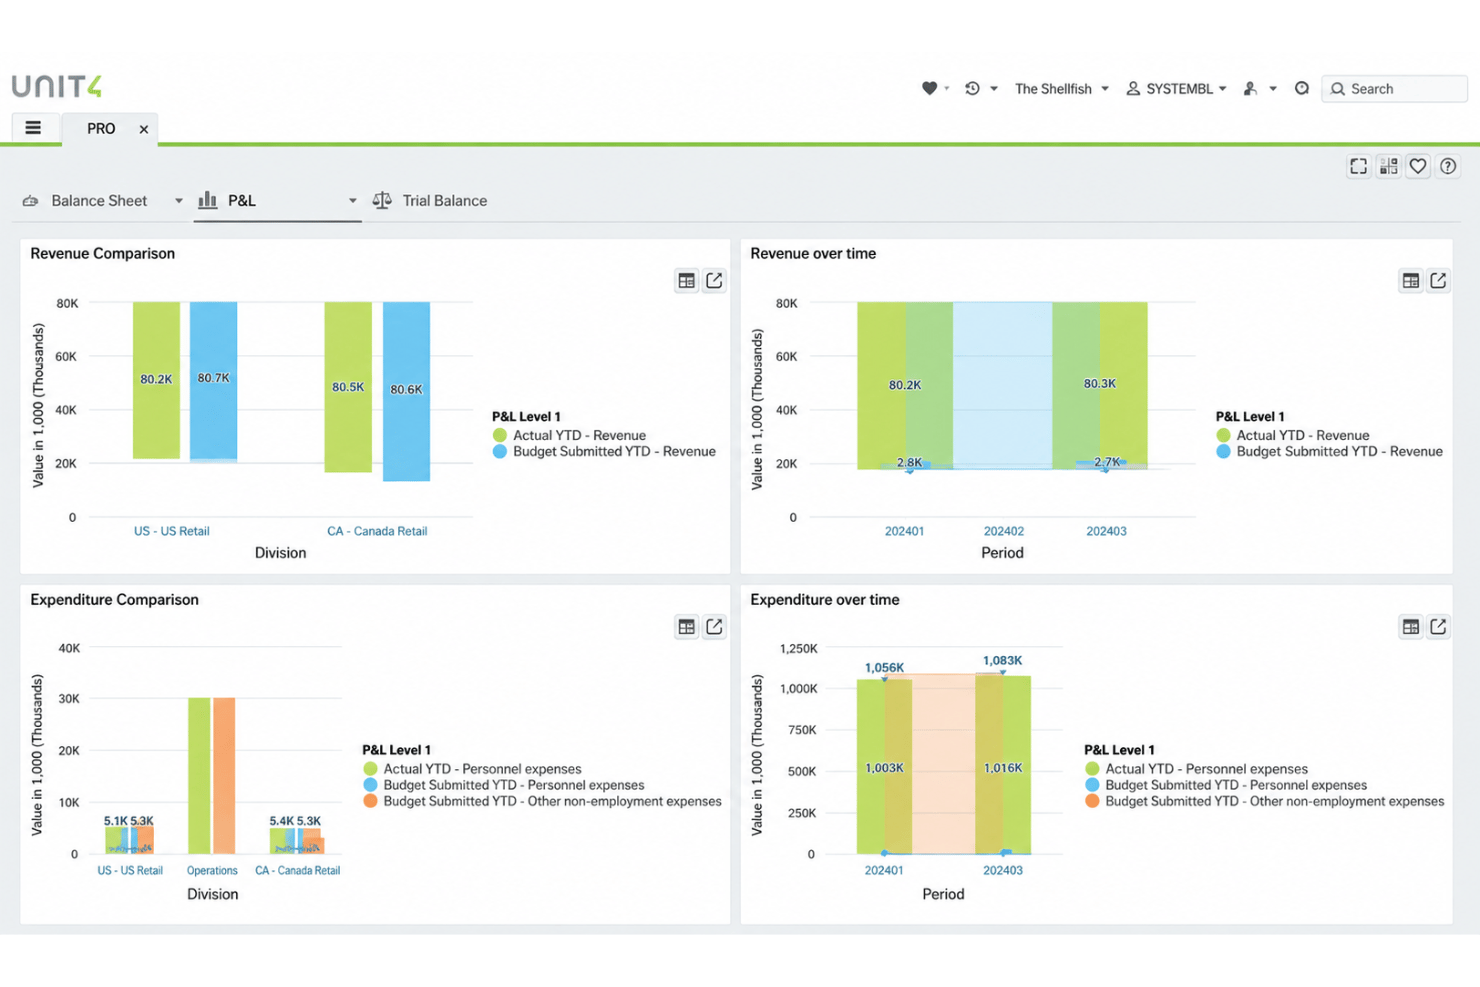Open the SYSTEMBL user dropdown
Screen dimensions: 1480x987
[1176, 89]
